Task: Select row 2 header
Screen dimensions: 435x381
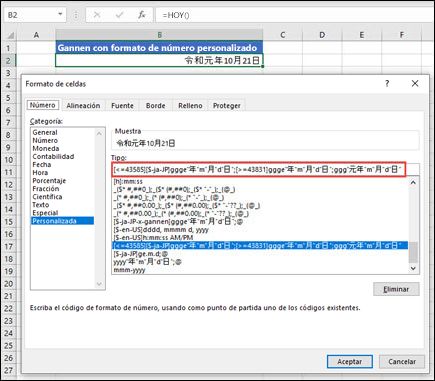Action: 9,60
